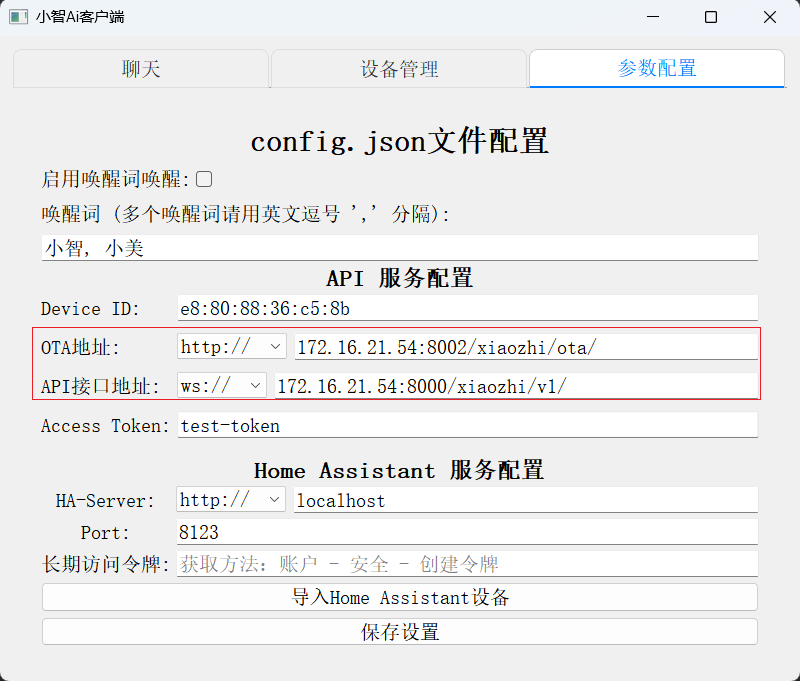Open the HA-Server http:// protocol dropdown

(231, 500)
